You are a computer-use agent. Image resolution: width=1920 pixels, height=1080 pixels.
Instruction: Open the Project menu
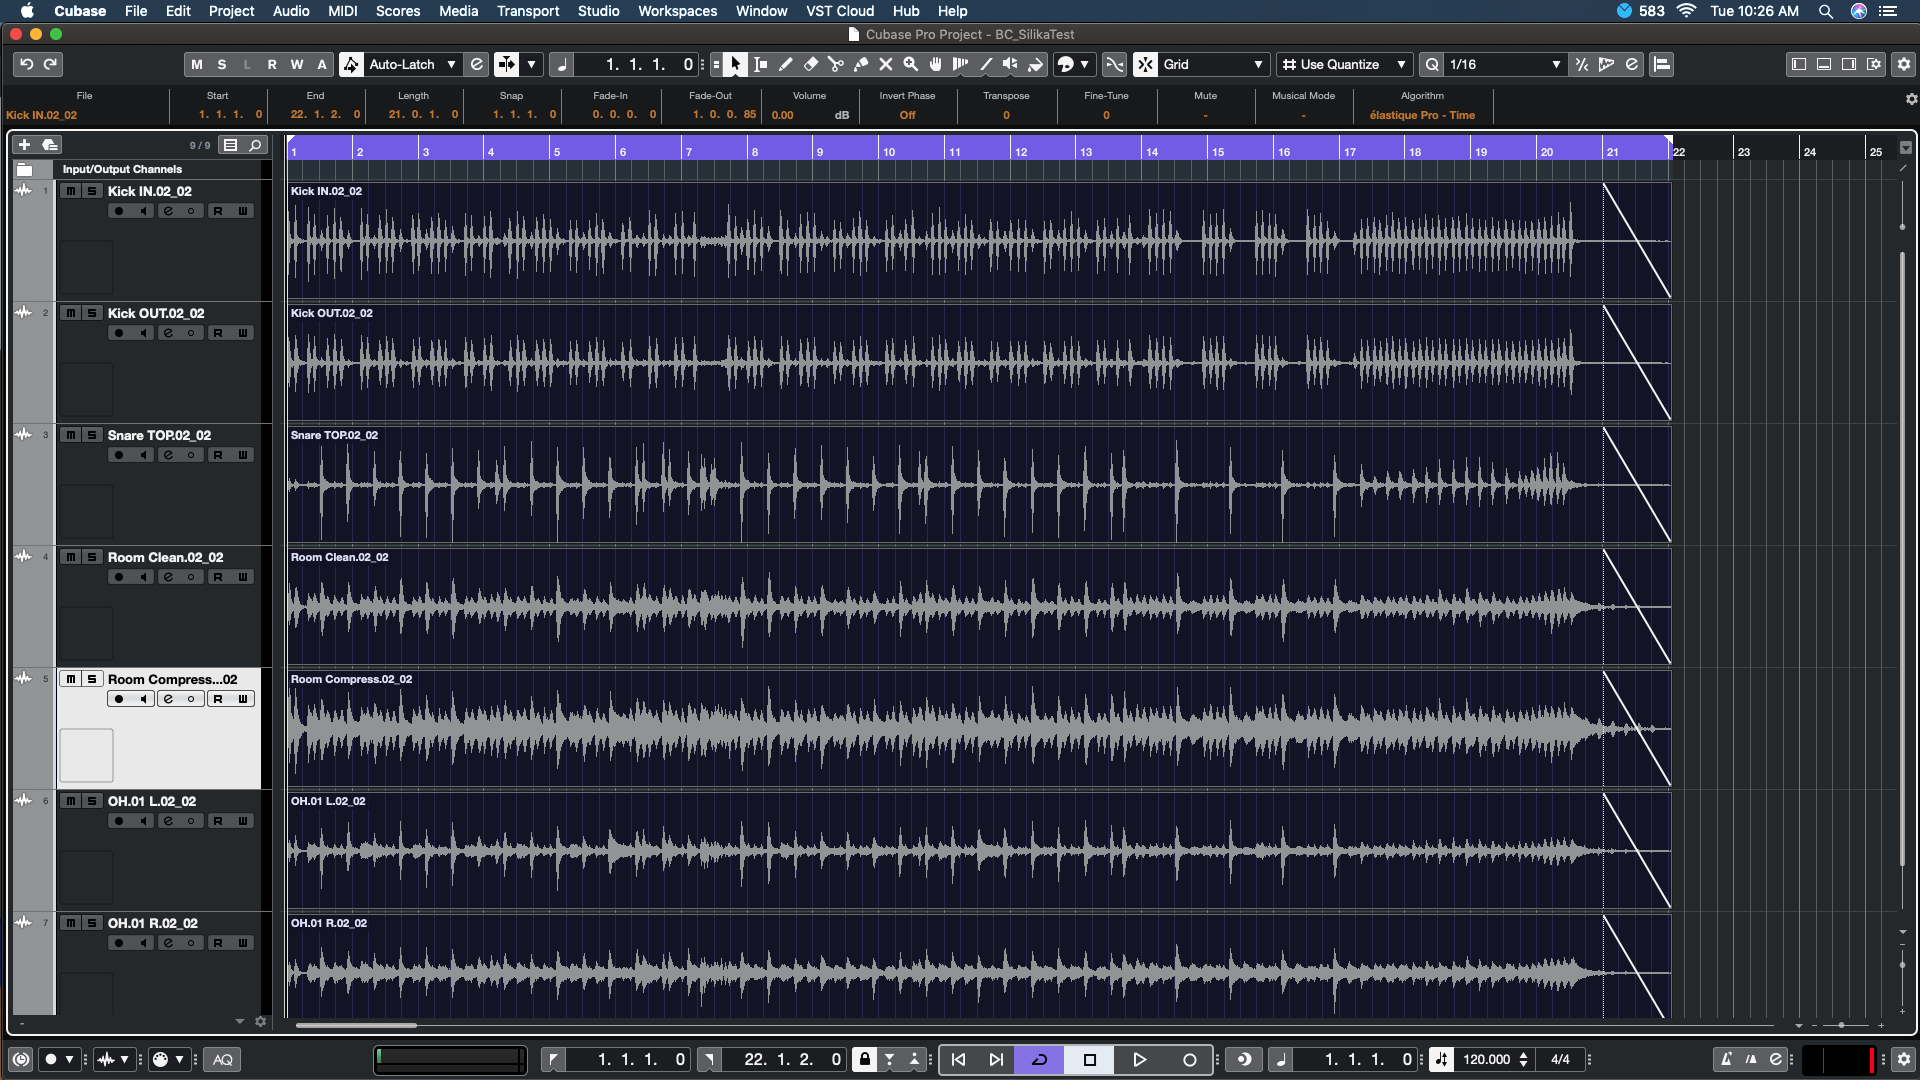point(231,11)
